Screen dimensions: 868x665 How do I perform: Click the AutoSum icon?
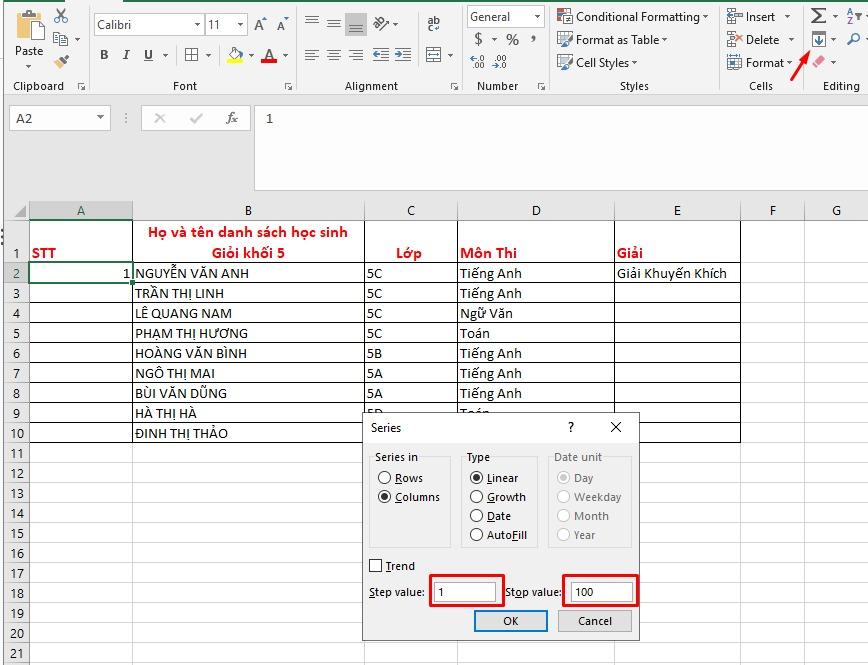pyautogui.click(x=819, y=16)
